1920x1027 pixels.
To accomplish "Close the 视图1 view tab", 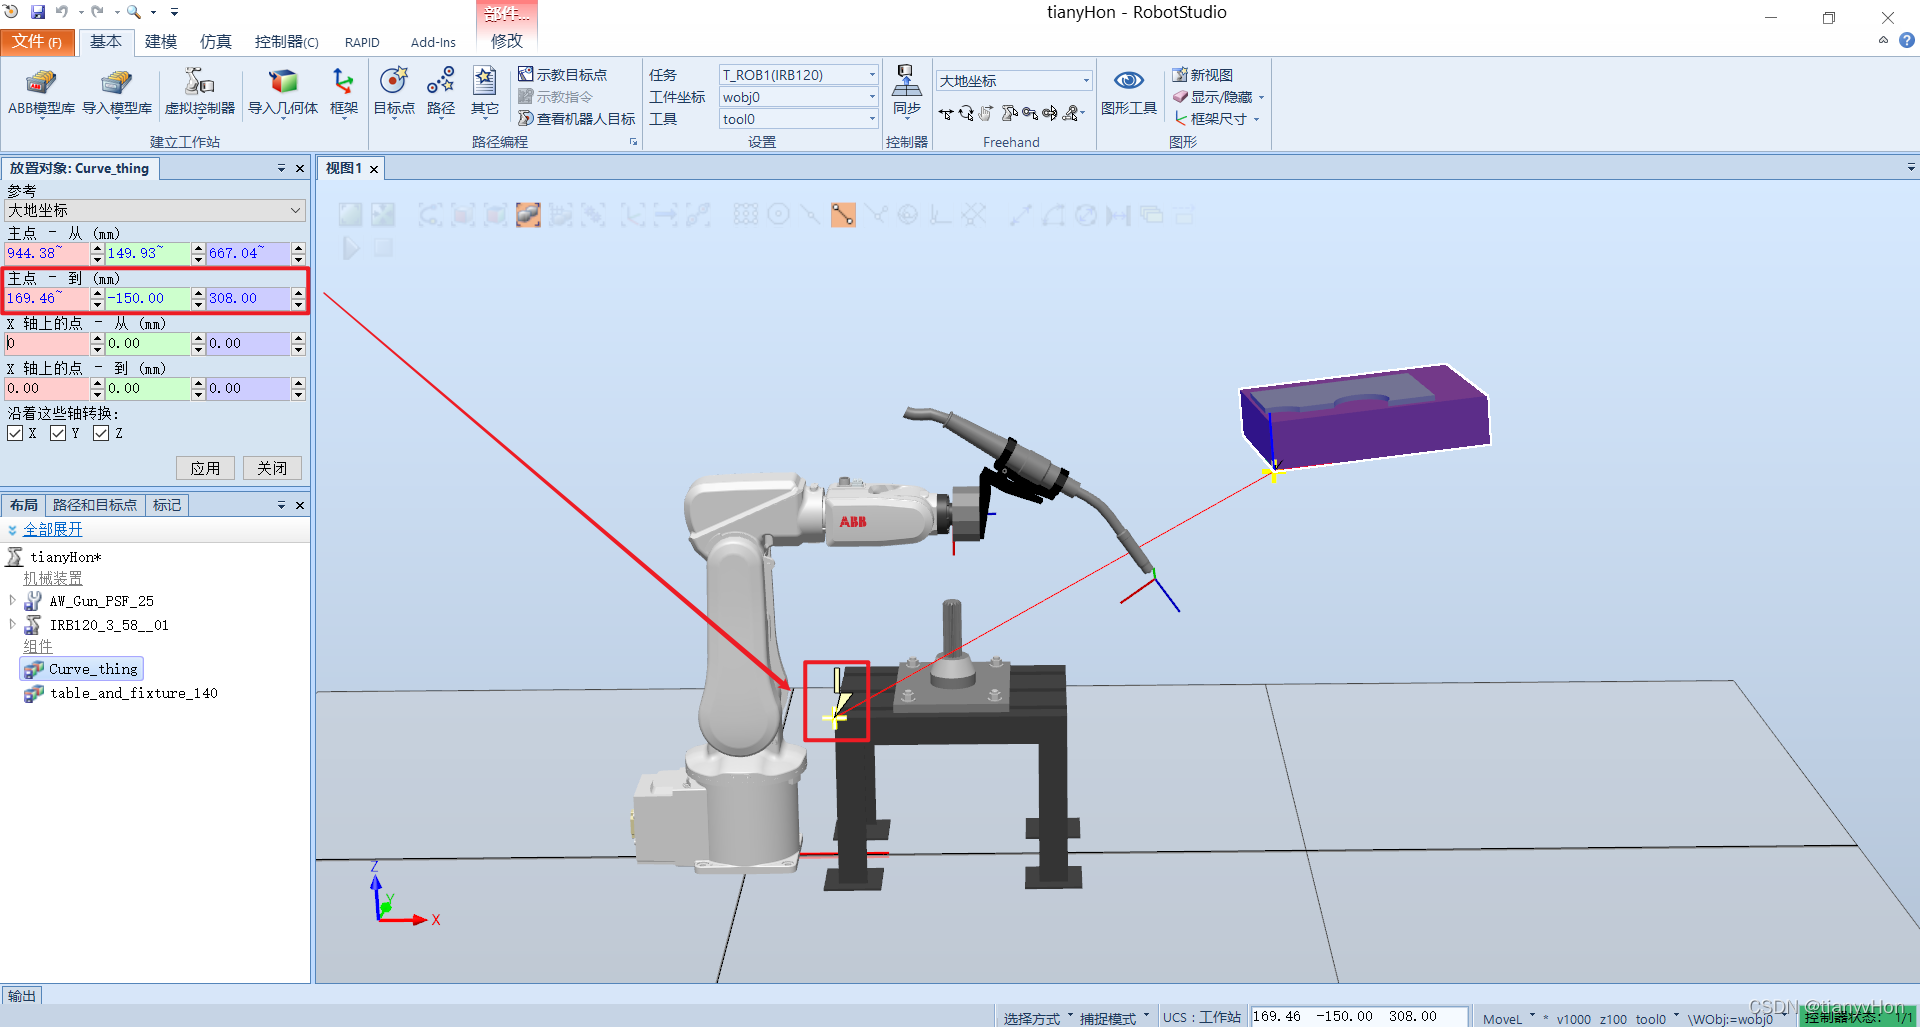I will [x=374, y=169].
